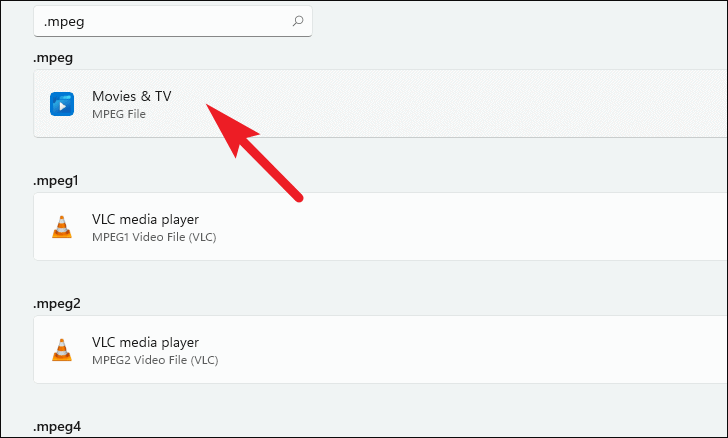Click the red arrow annotation
The image size is (728, 438).
point(254,153)
